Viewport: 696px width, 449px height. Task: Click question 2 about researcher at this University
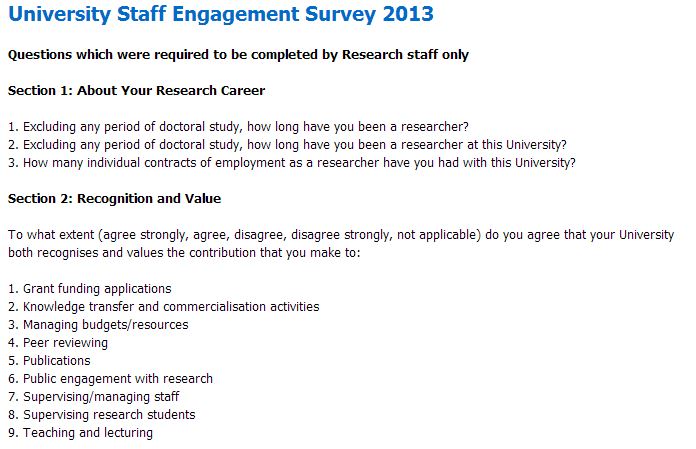(x=287, y=145)
